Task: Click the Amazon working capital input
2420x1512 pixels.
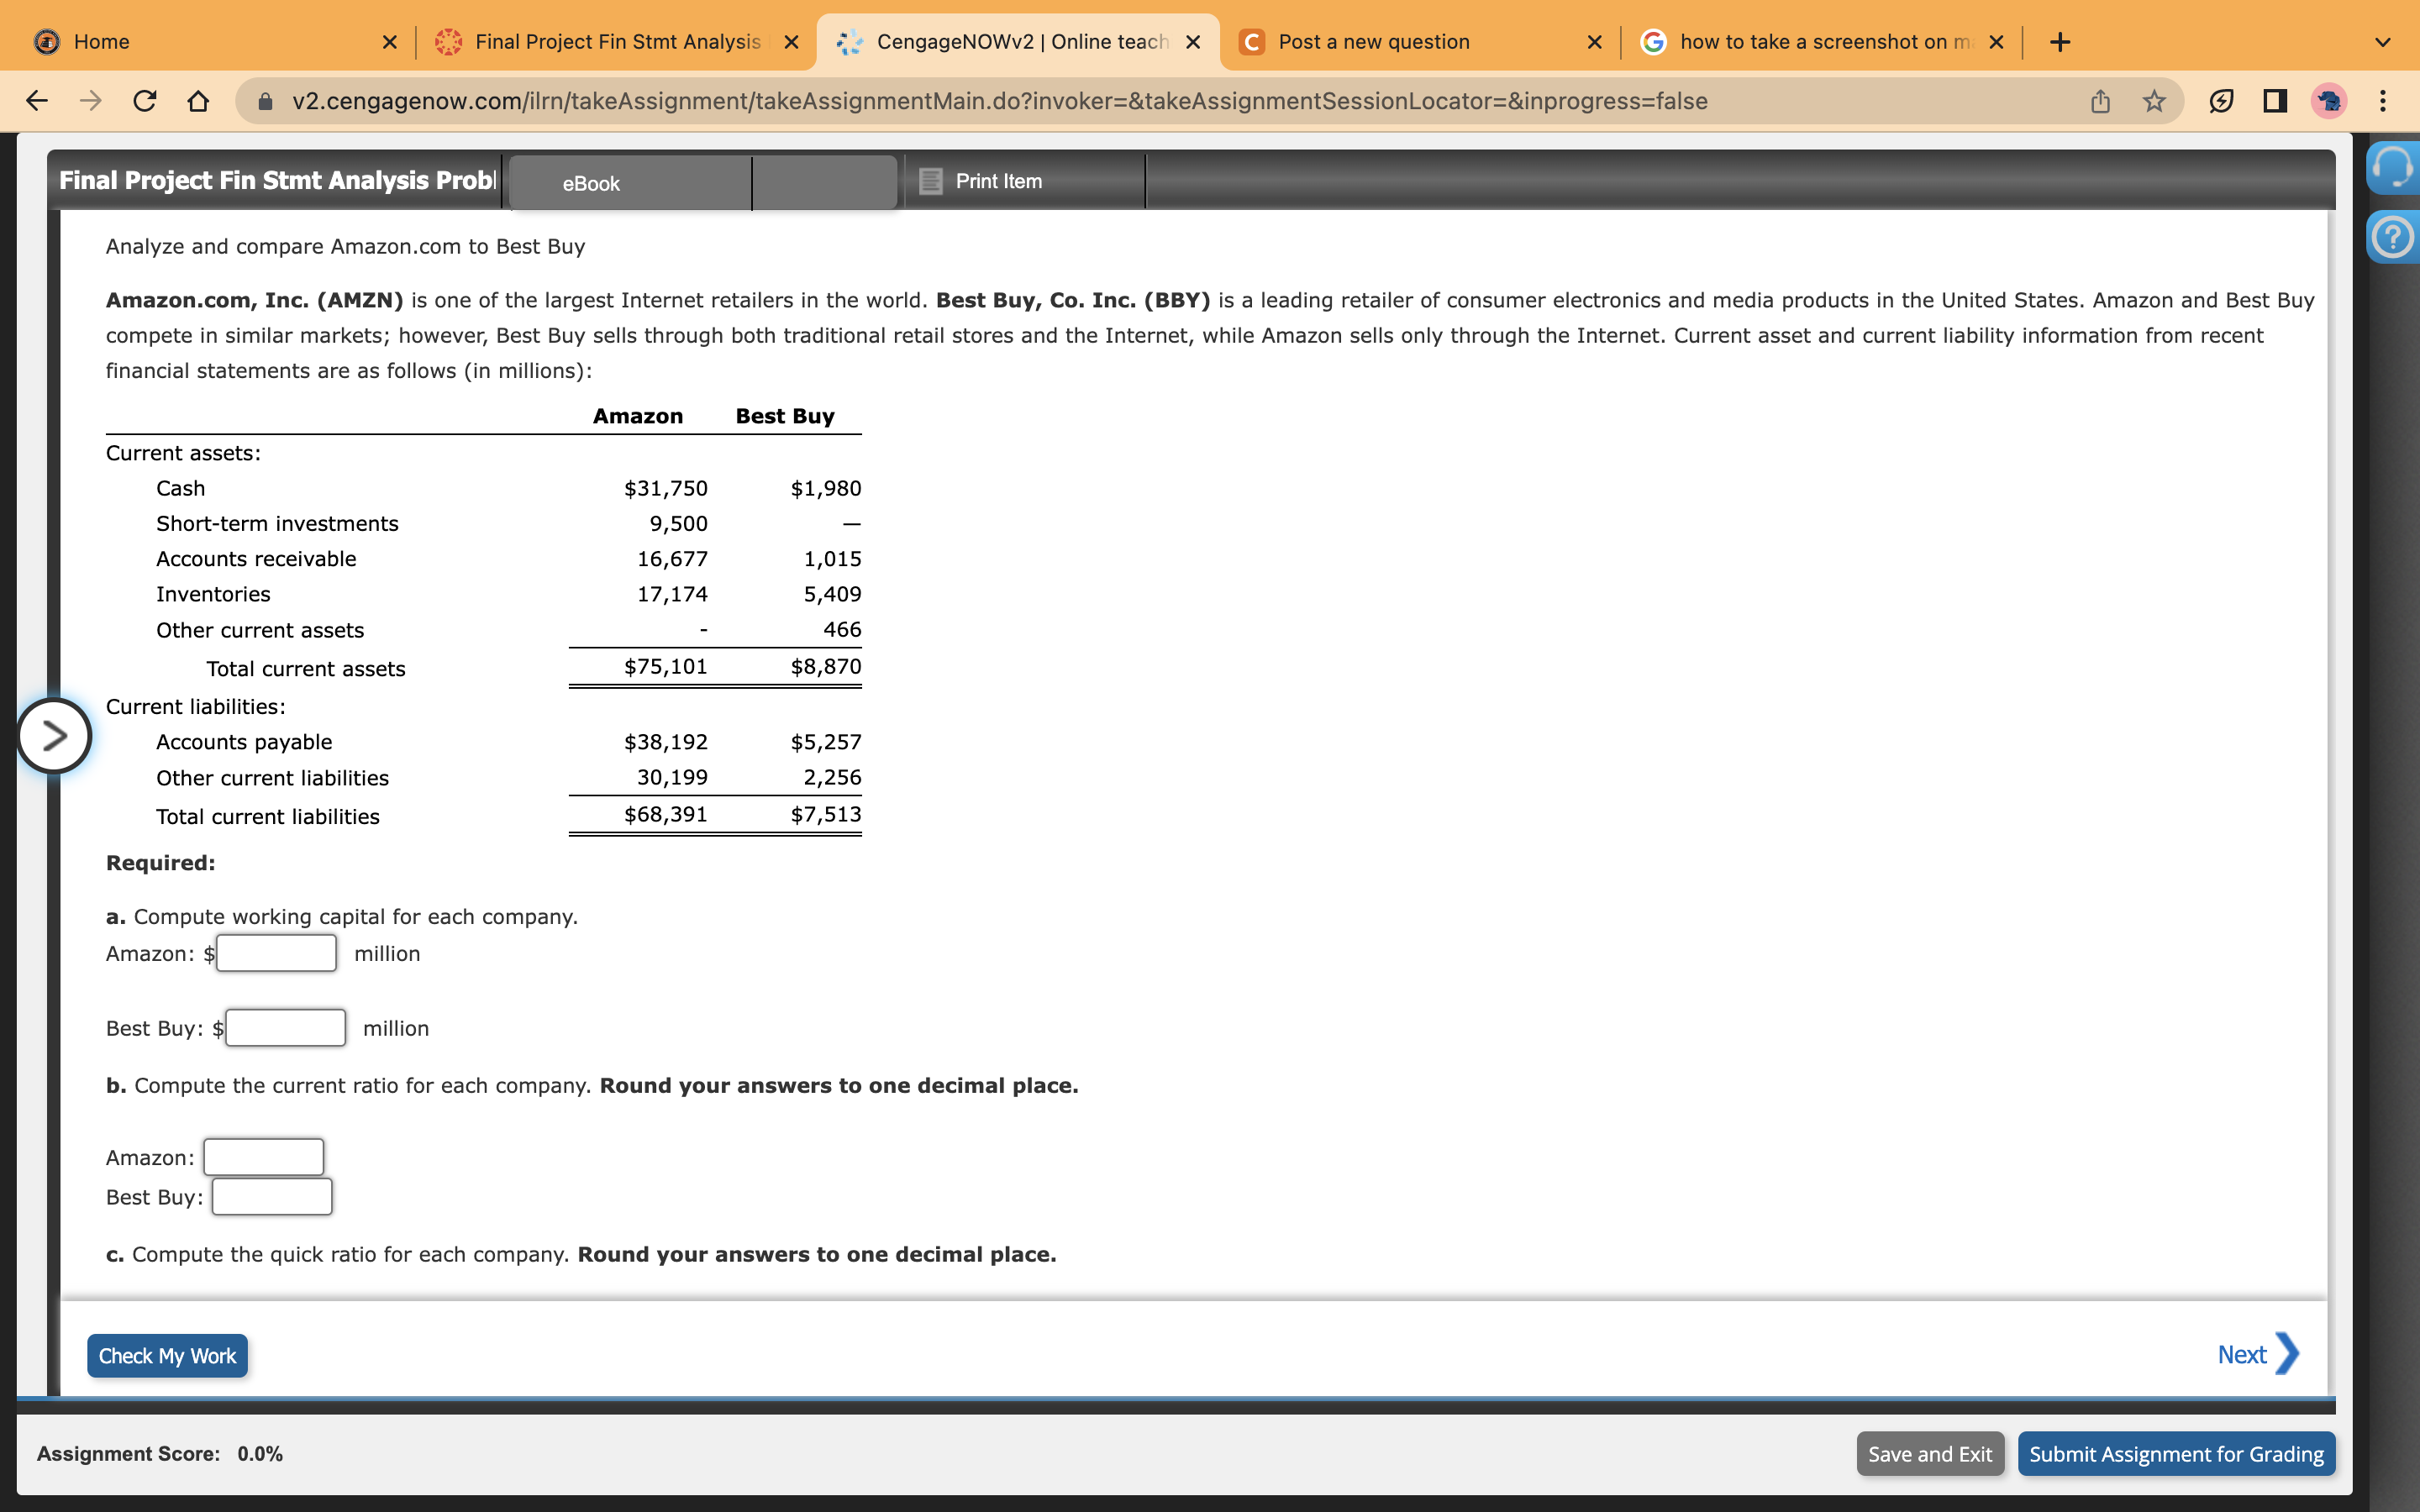Action: [277, 953]
